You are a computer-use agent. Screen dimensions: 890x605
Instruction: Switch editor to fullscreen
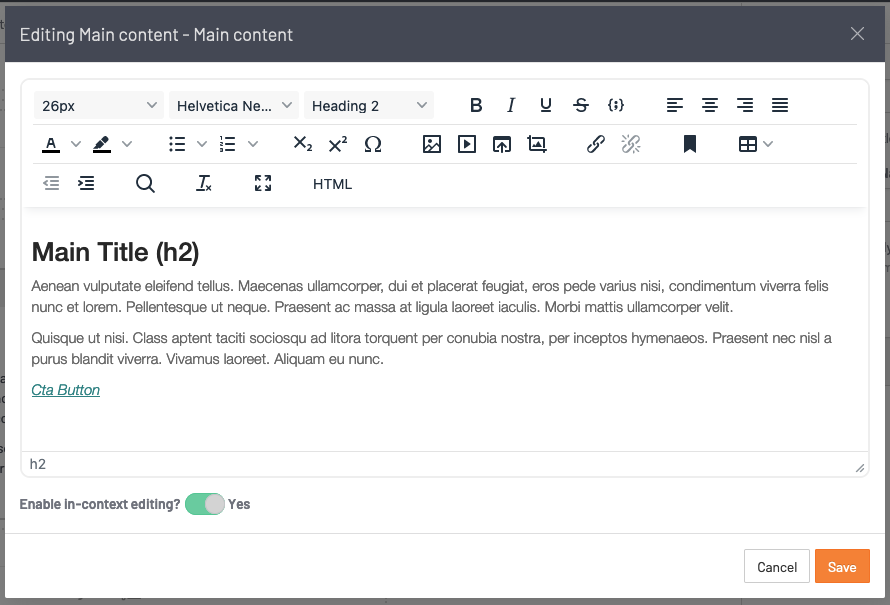pos(263,183)
